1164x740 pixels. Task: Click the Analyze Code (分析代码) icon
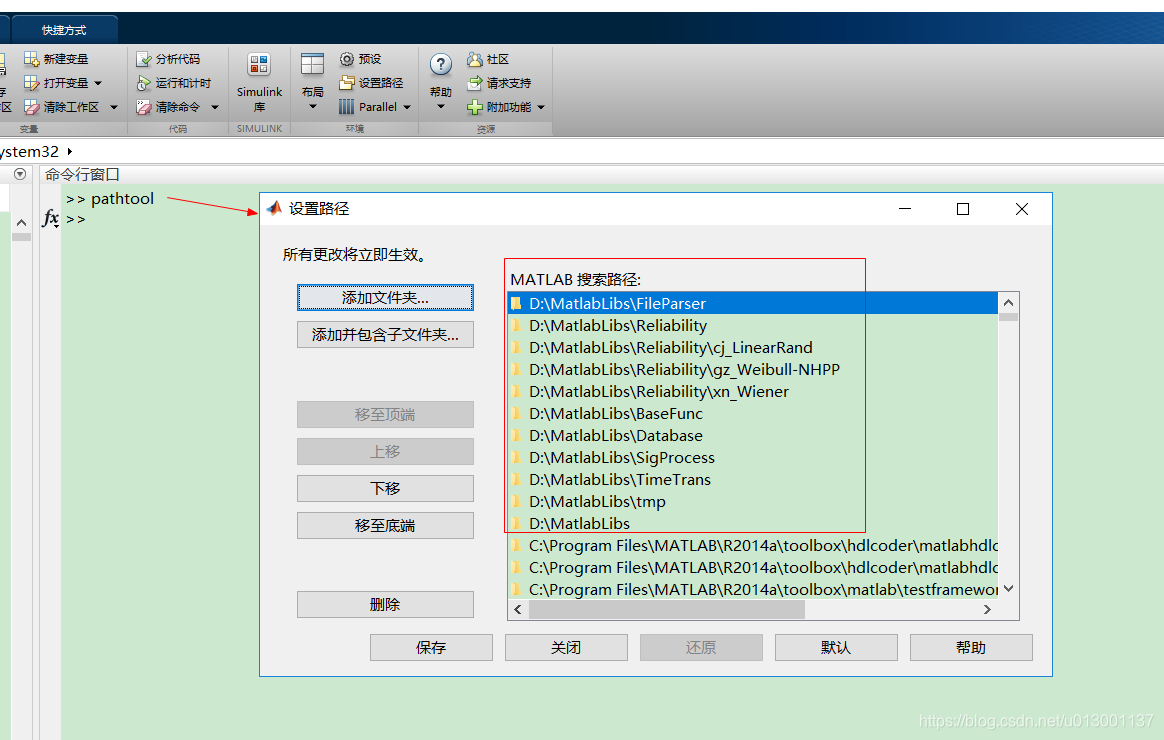tap(144, 59)
